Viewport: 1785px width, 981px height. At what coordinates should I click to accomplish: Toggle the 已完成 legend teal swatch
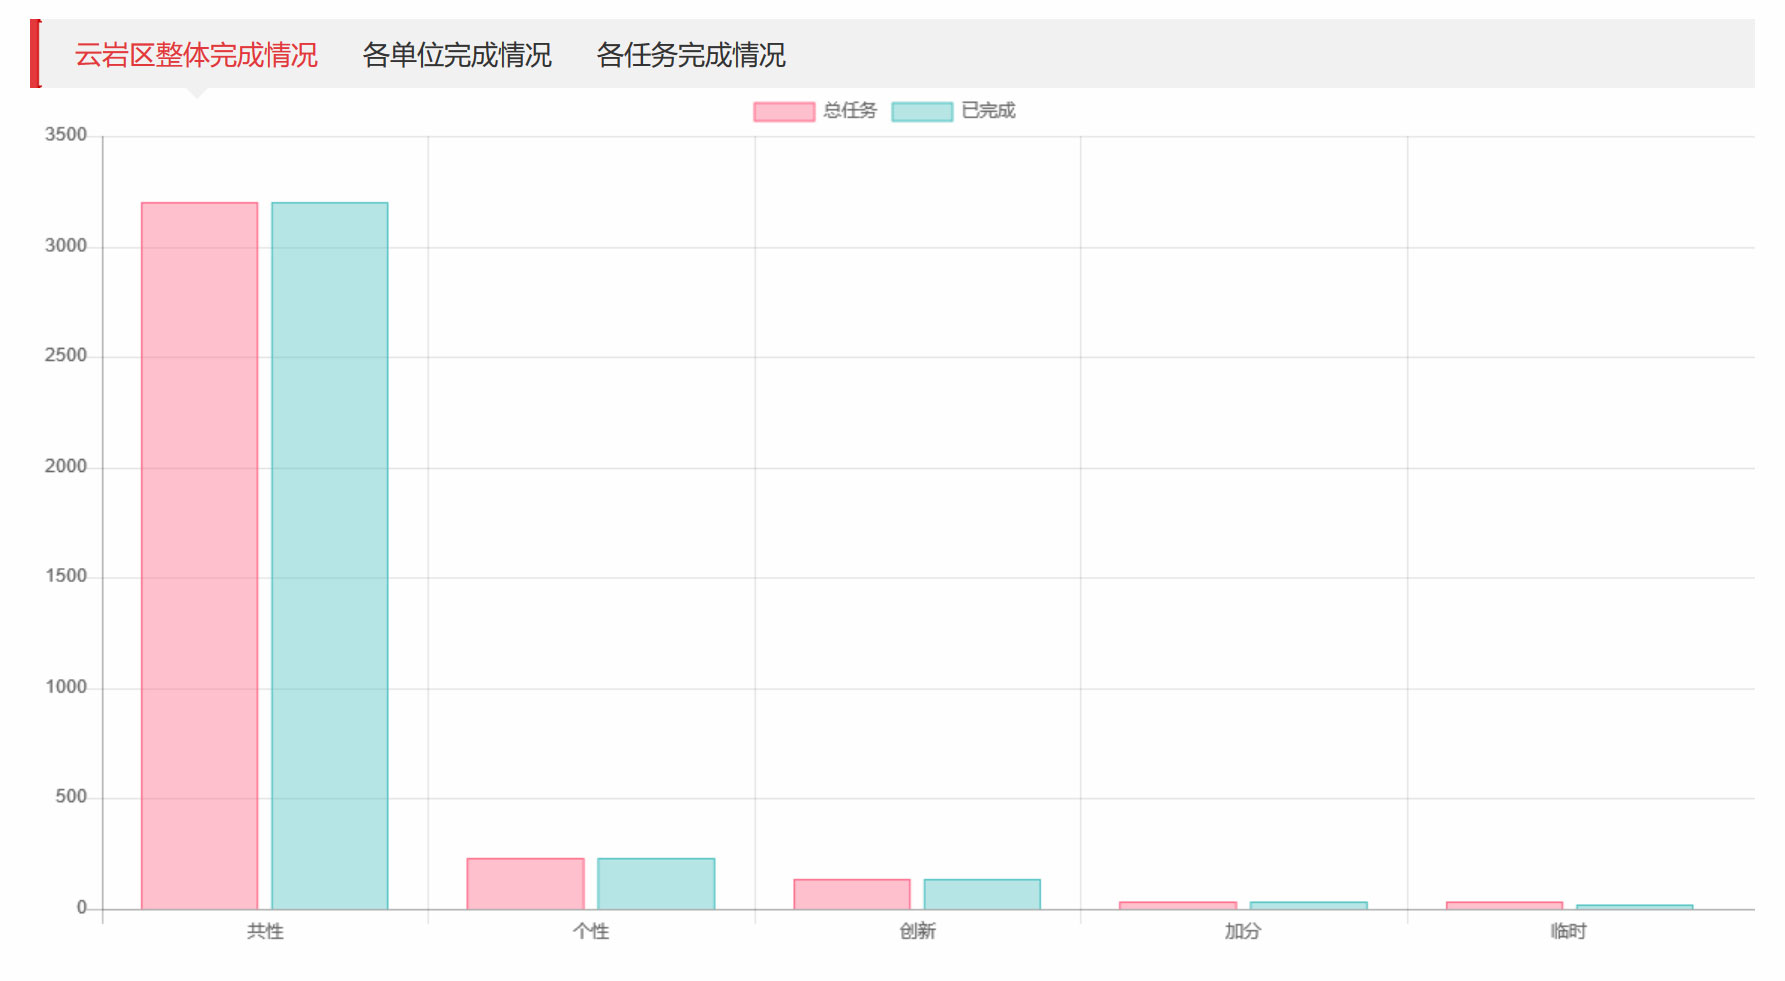[x=922, y=111]
